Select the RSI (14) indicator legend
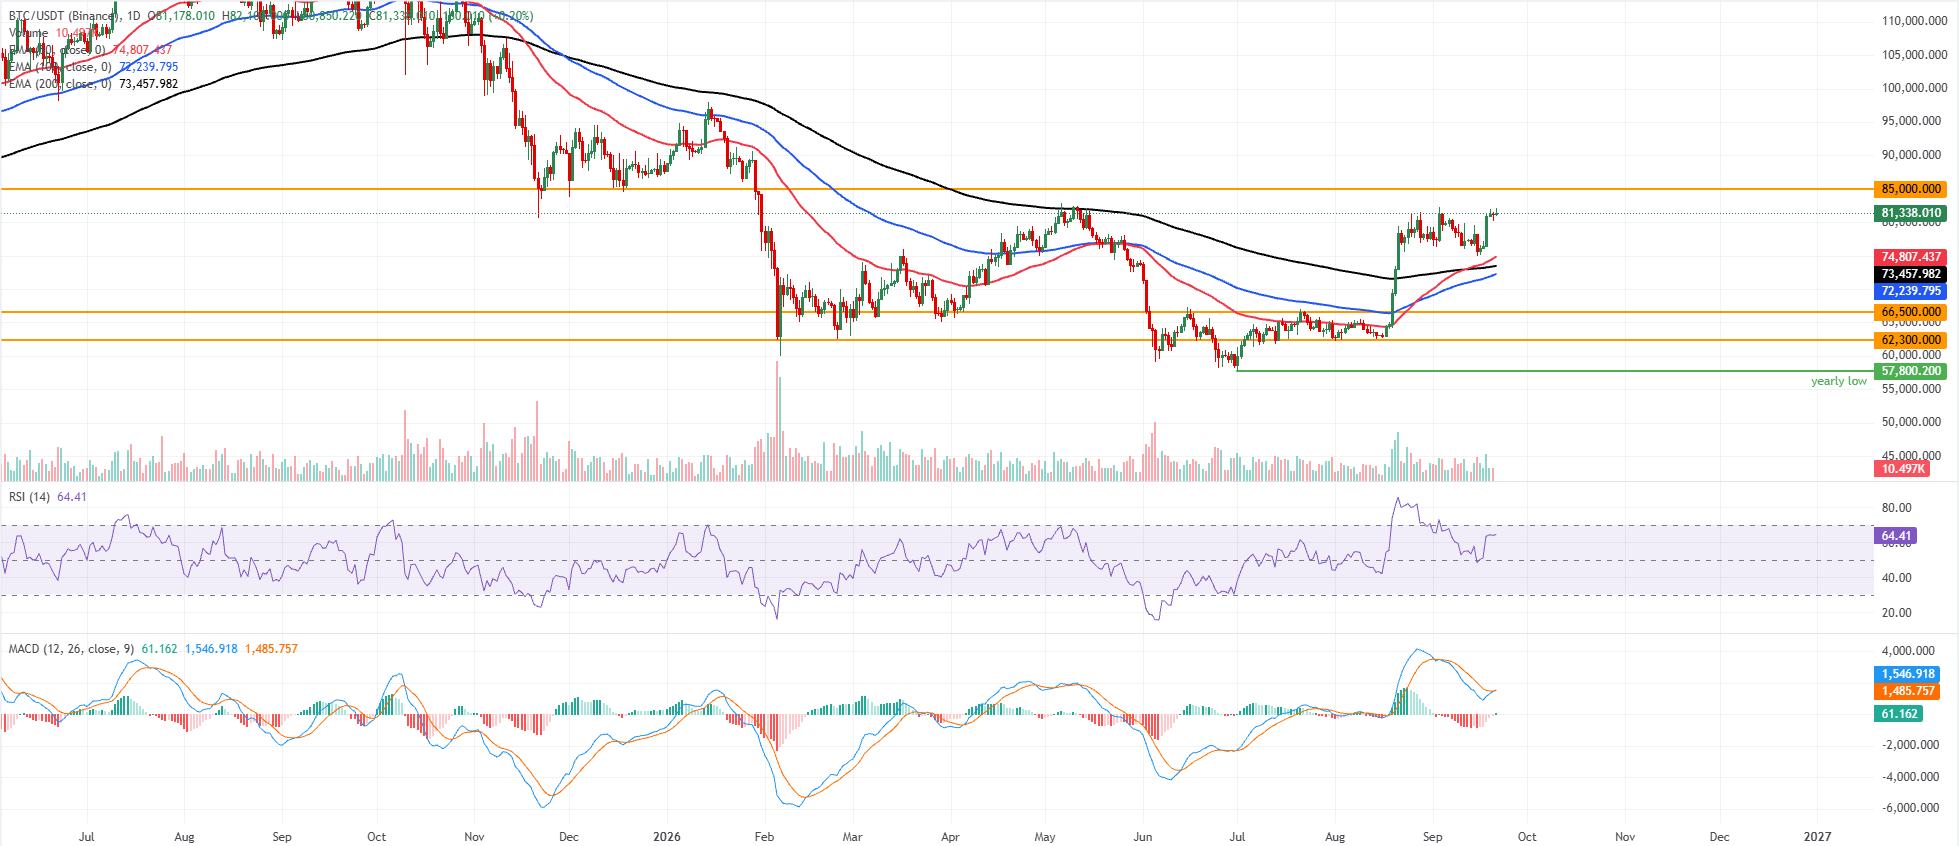Viewport: 1959px width, 846px height. [29, 497]
